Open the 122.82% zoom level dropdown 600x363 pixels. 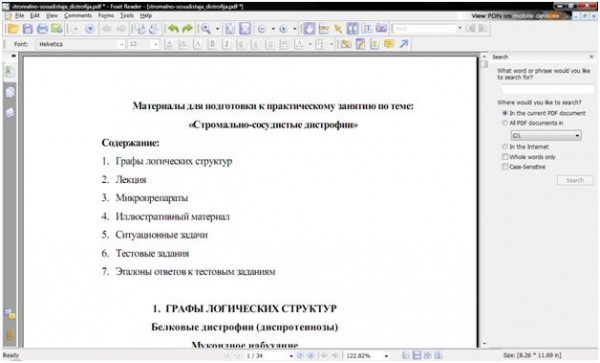386,356
